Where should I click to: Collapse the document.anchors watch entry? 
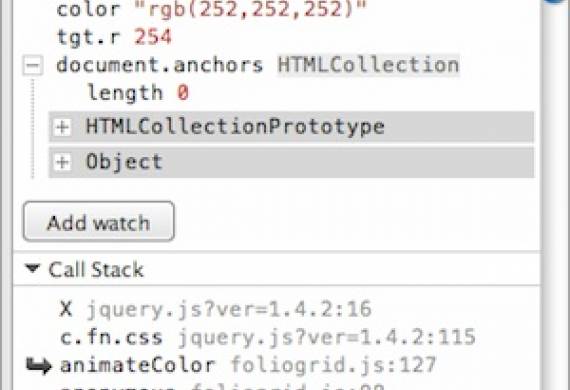point(33,65)
